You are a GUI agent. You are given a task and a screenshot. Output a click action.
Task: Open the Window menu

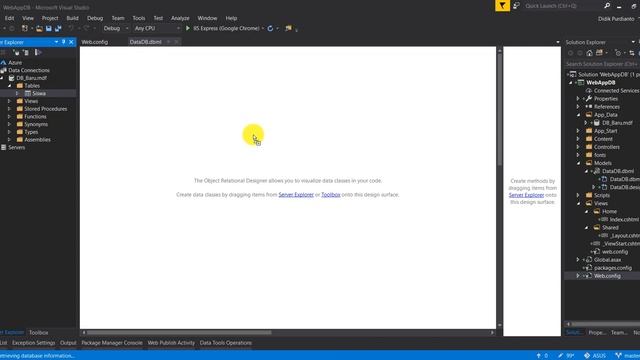[x=207, y=18]
